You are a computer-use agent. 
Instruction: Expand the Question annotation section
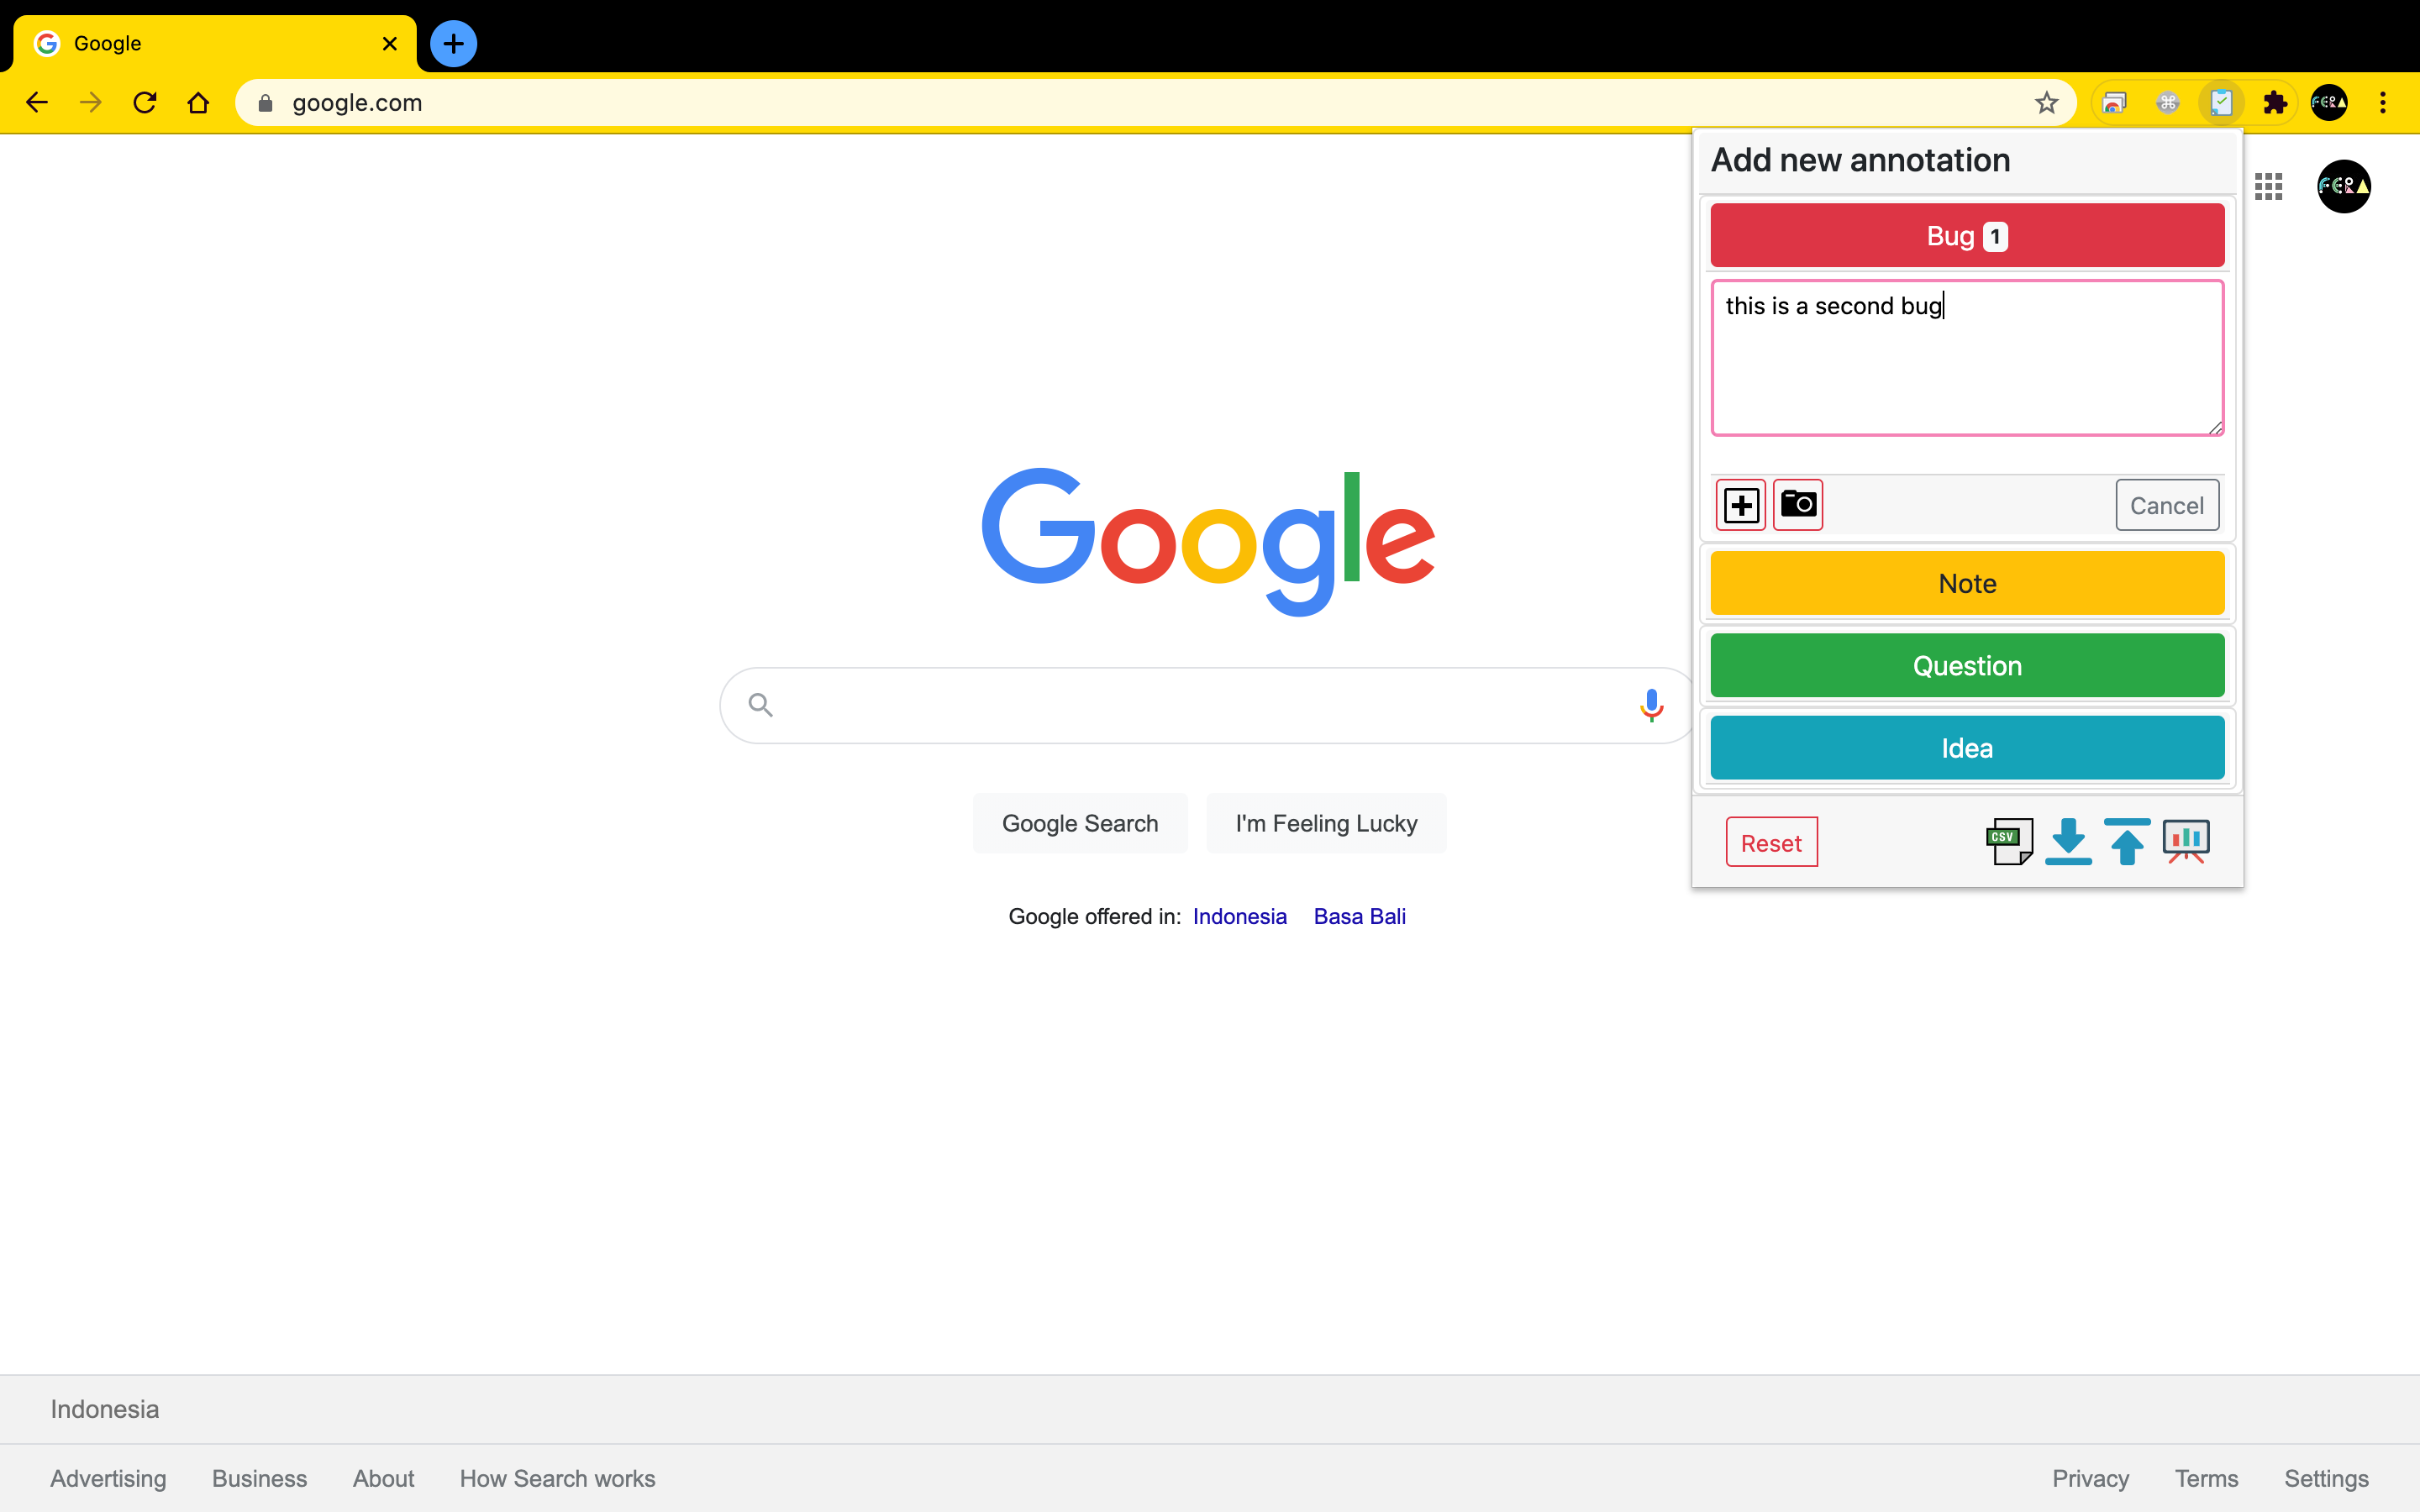pyautogui.click(x=1966, y=665)
